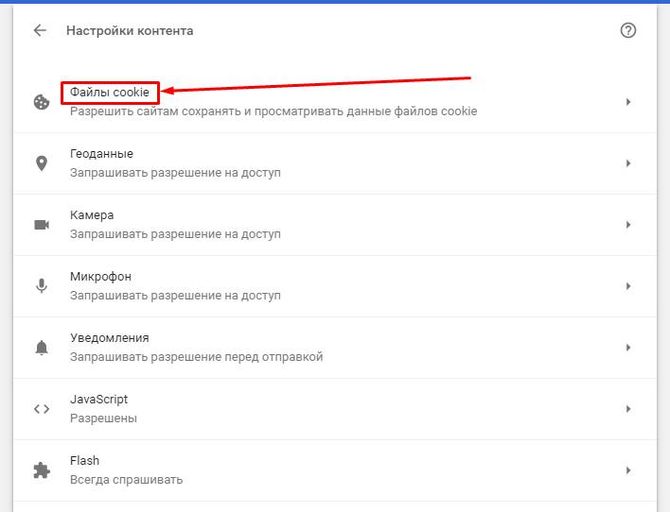Expand the Камера row arrow
The image size is (670, 512).
pyautogui.click(x=628, y=225)
